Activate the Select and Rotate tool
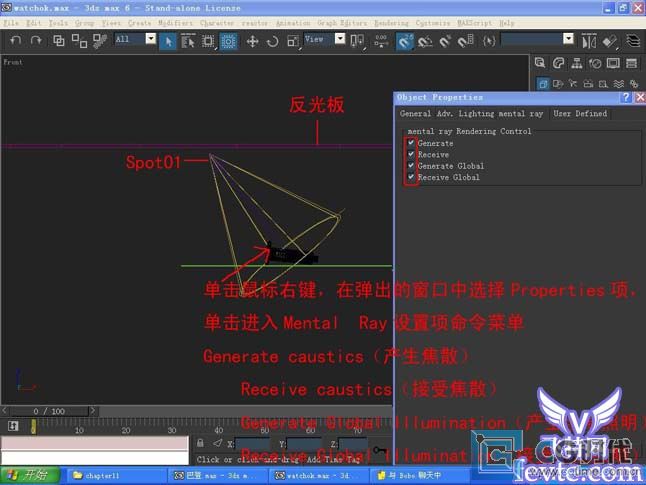This screenshot has width=646, height=485. [x=272, y=41]
